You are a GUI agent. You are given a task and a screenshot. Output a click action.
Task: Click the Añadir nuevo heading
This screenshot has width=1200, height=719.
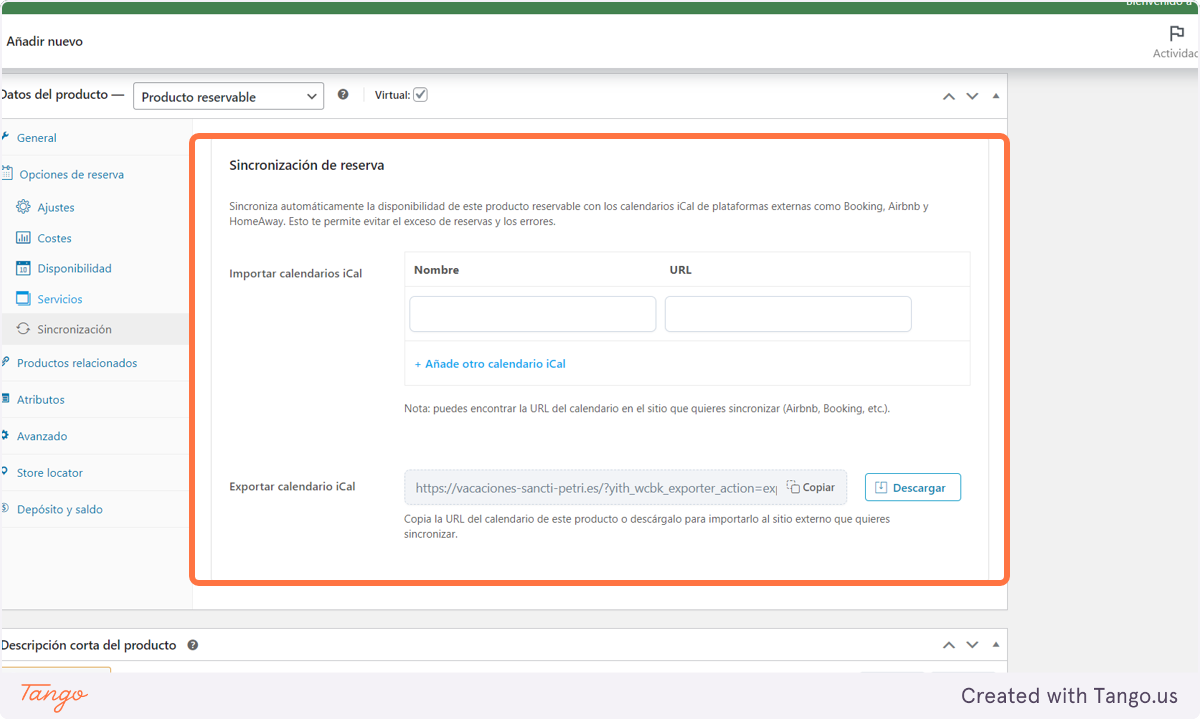(44, 42)
